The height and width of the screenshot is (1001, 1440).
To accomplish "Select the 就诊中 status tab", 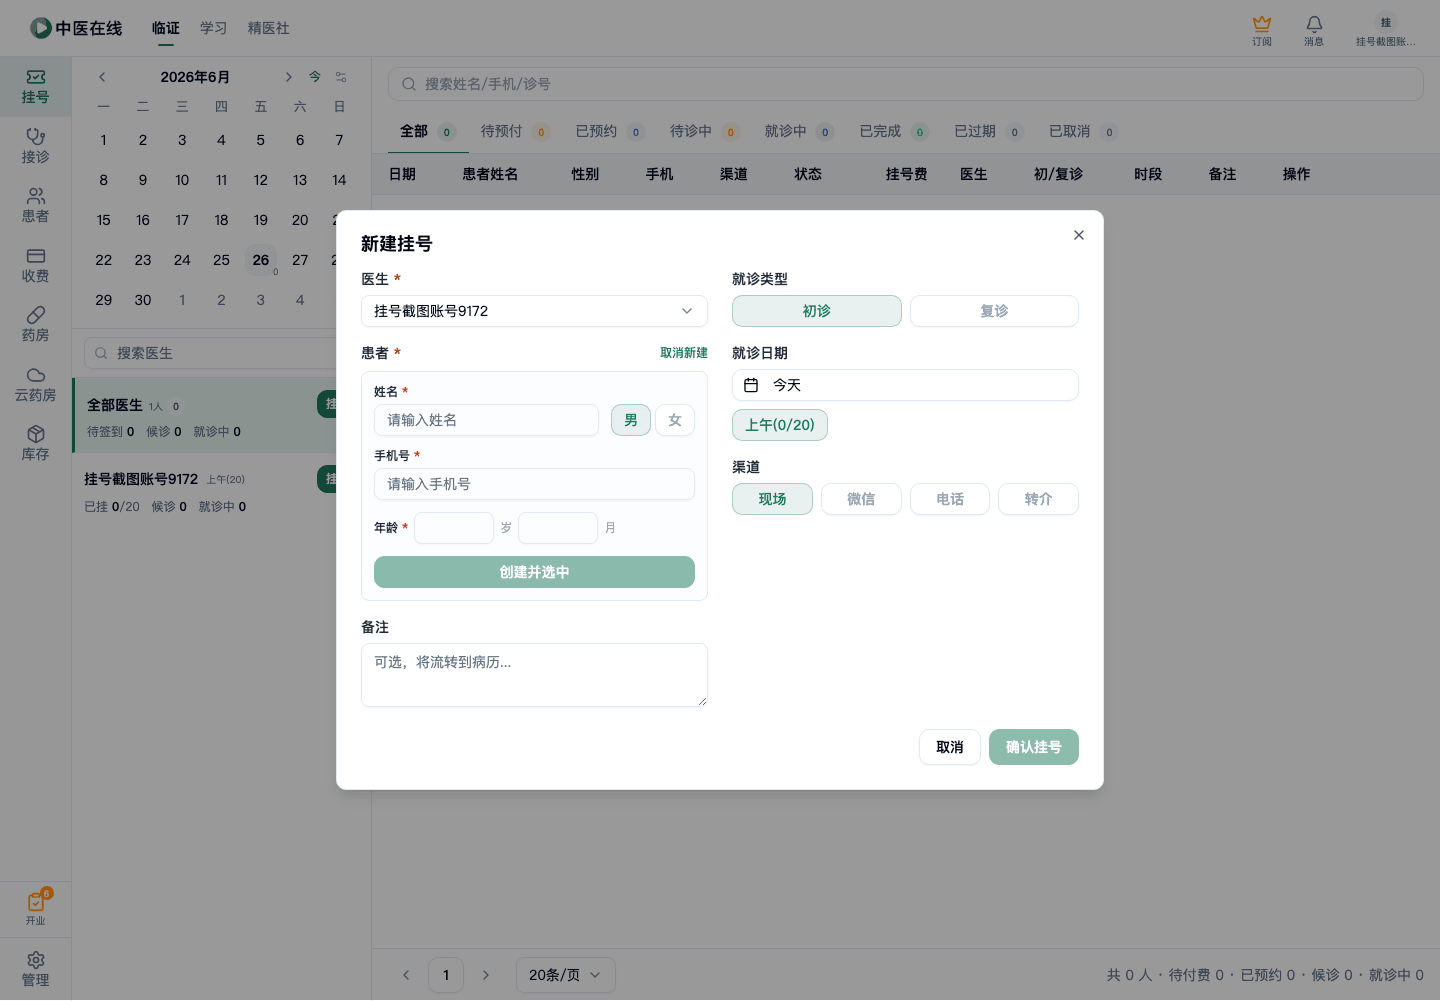I will 799,131.
